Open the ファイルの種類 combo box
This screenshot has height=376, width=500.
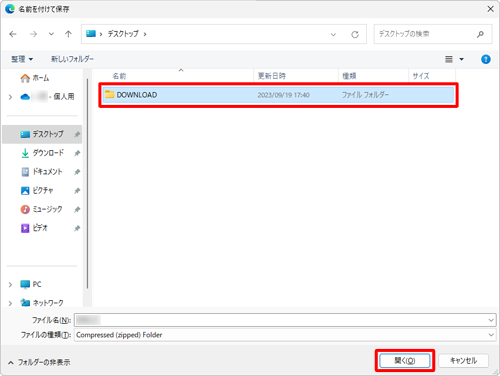(x=285, y=335)
